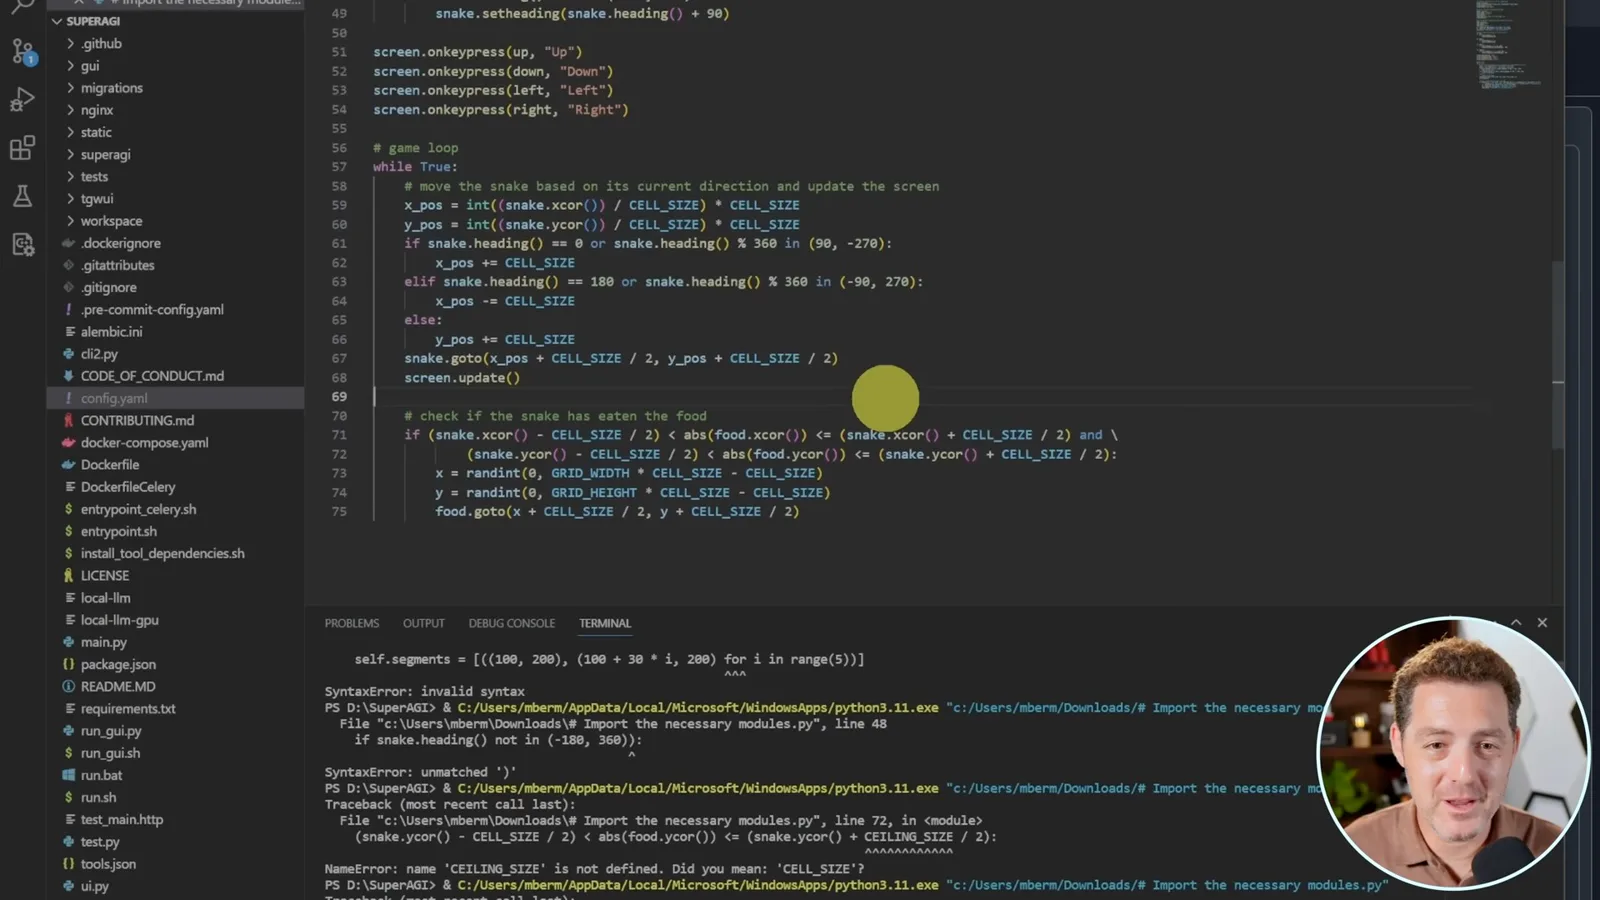Expand the superagi folder
1600x900 pixels.
(106, 155)
